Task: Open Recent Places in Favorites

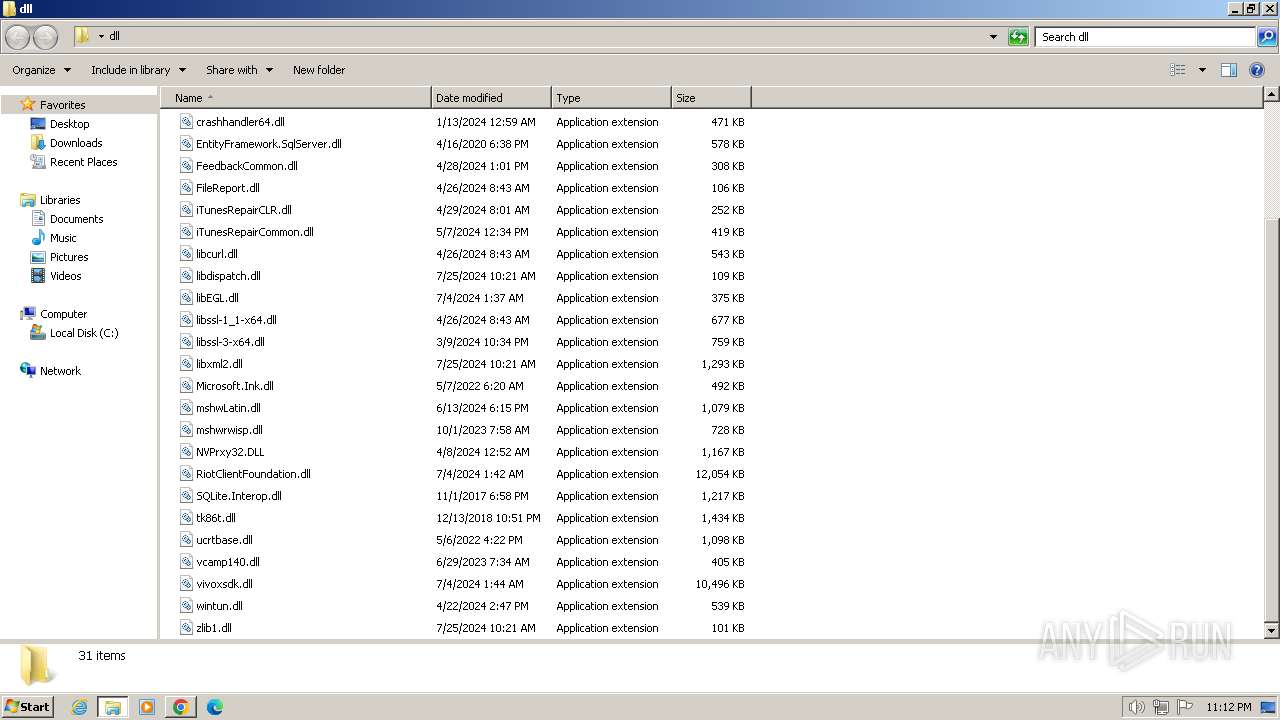Action: point(83,162)
